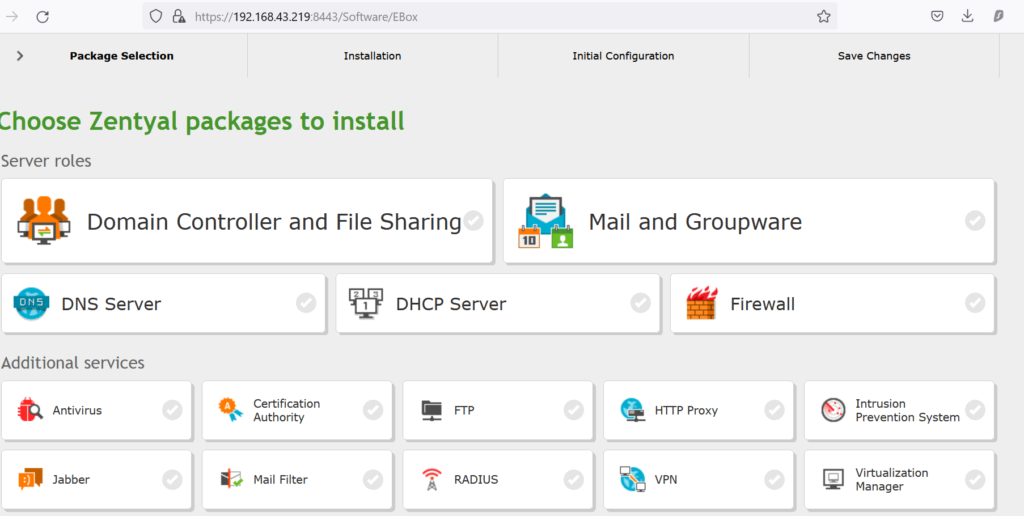The height and width of the screenshot is (516, 1024).
Task: Toggle the VPN checkmark
Action: click(x=775, y=479)
